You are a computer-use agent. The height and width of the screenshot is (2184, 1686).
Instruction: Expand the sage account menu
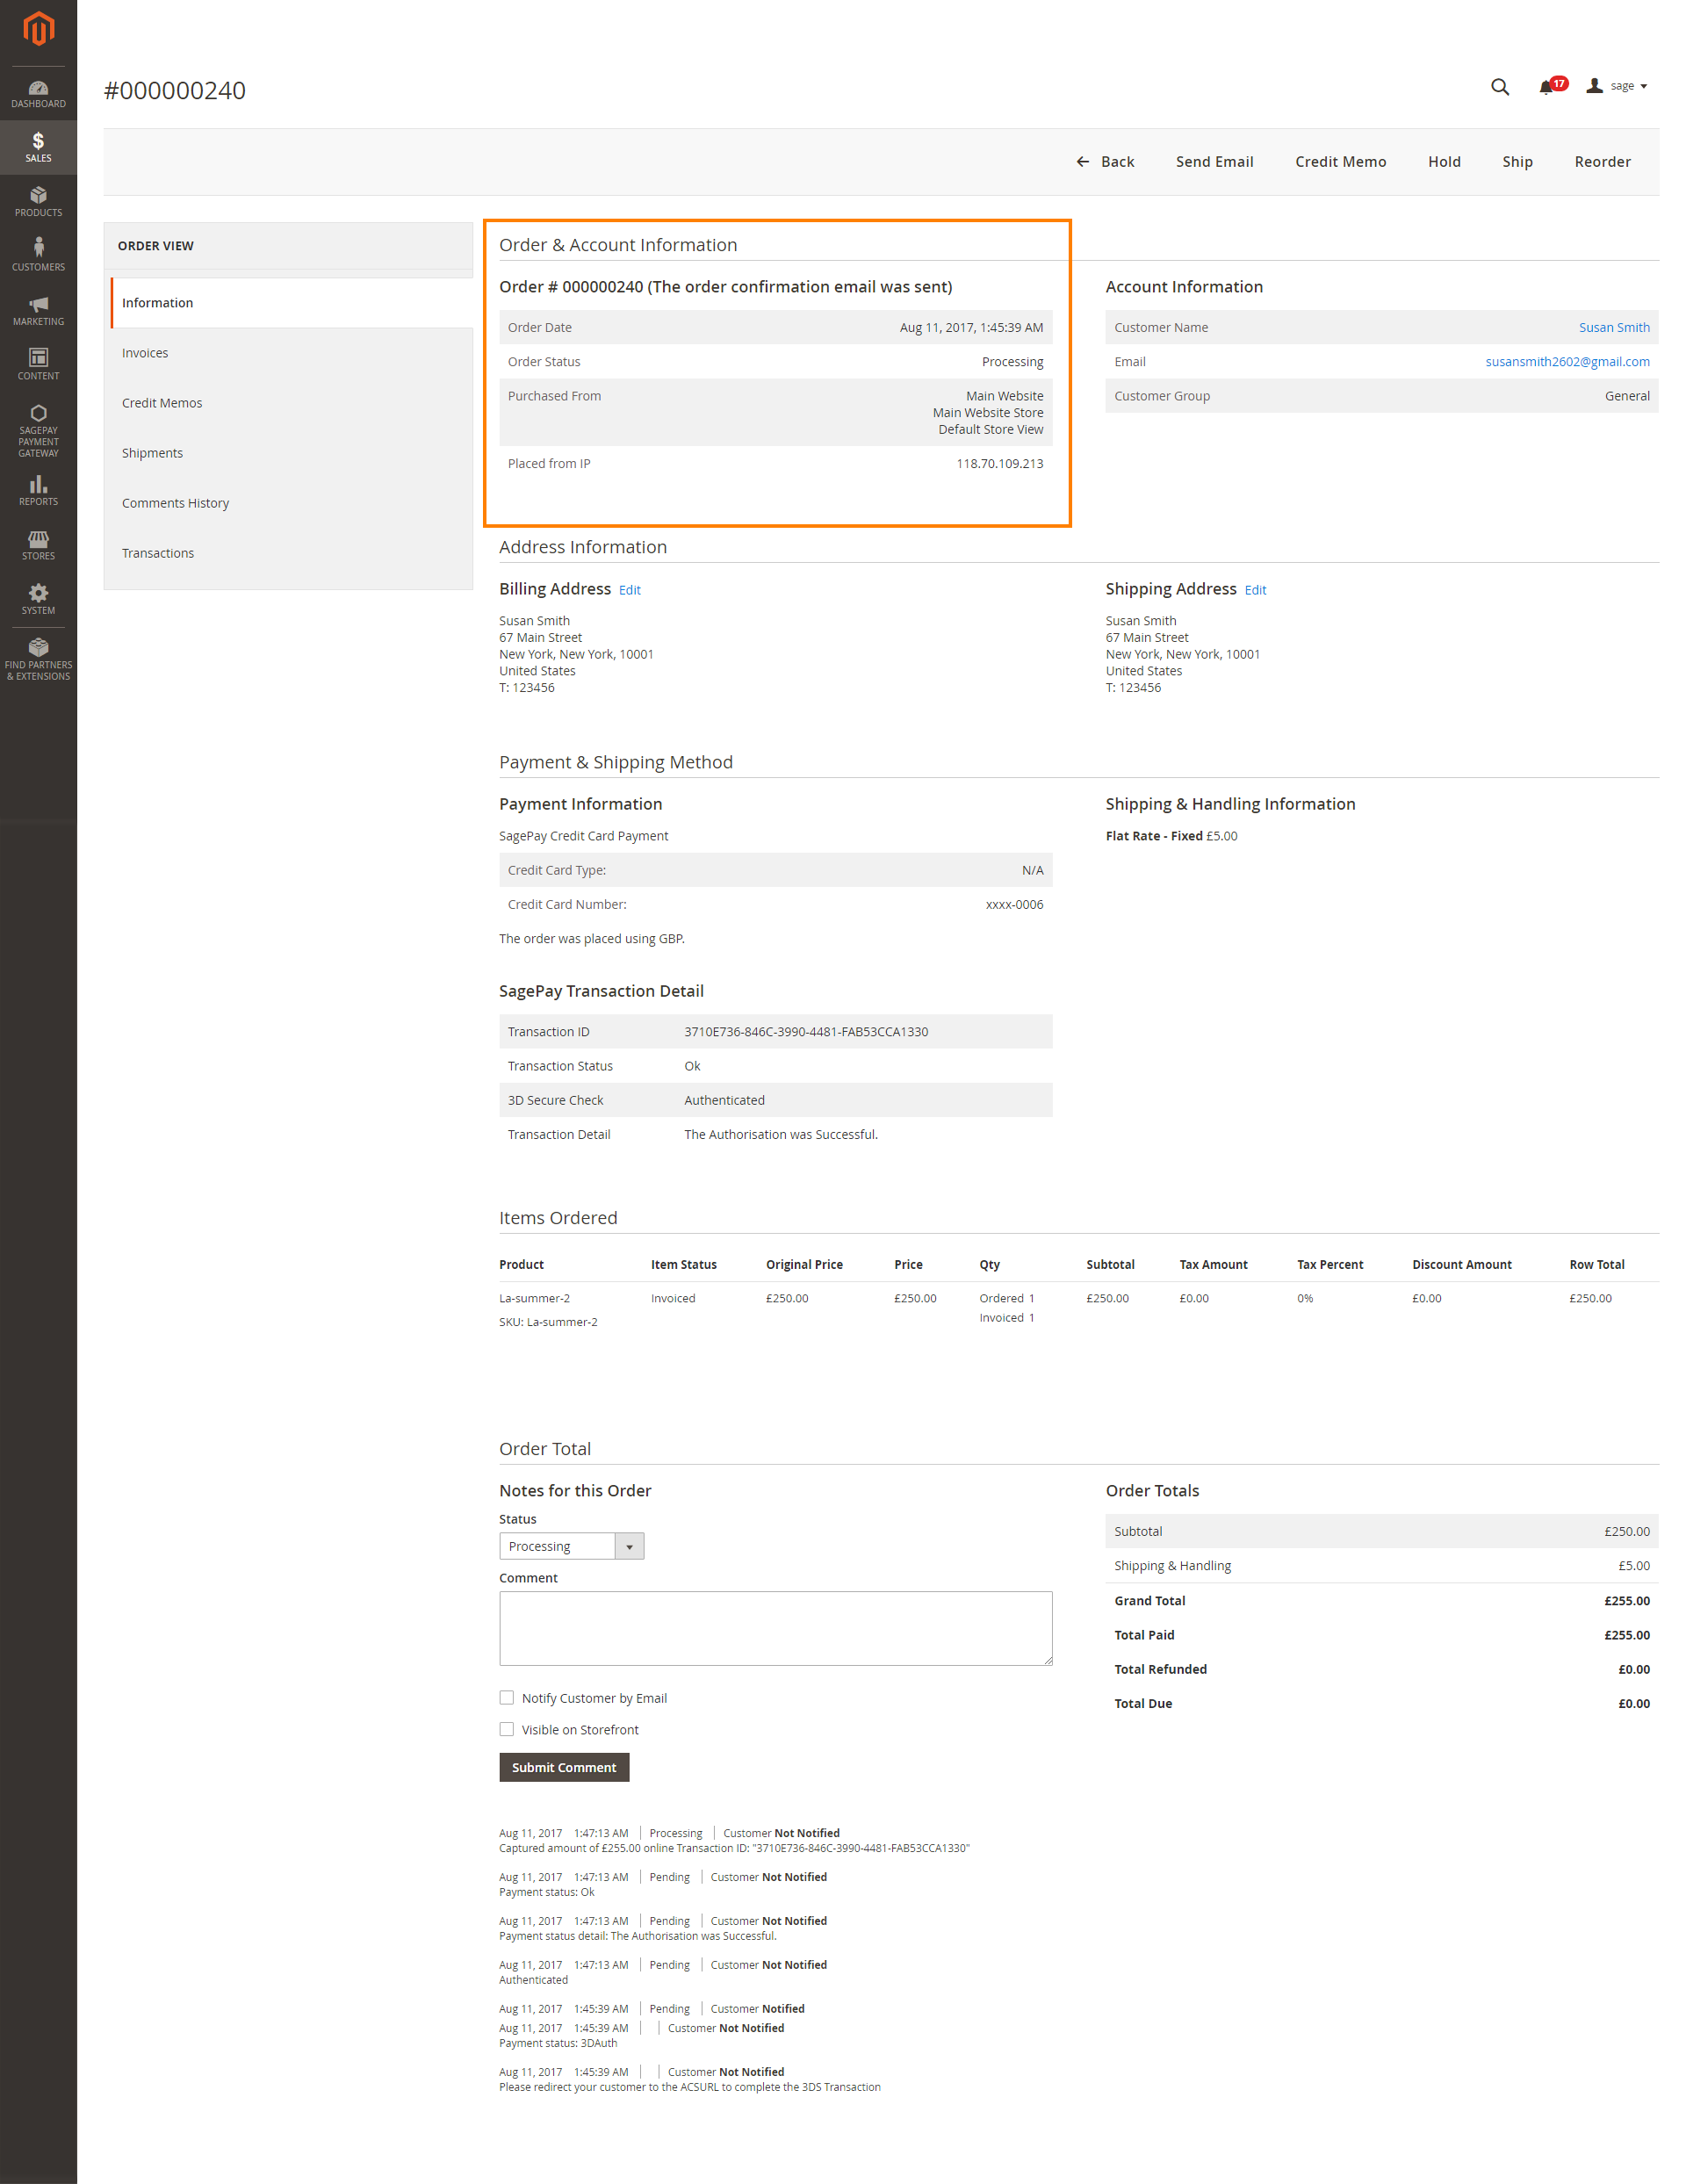coord(1618,86)
